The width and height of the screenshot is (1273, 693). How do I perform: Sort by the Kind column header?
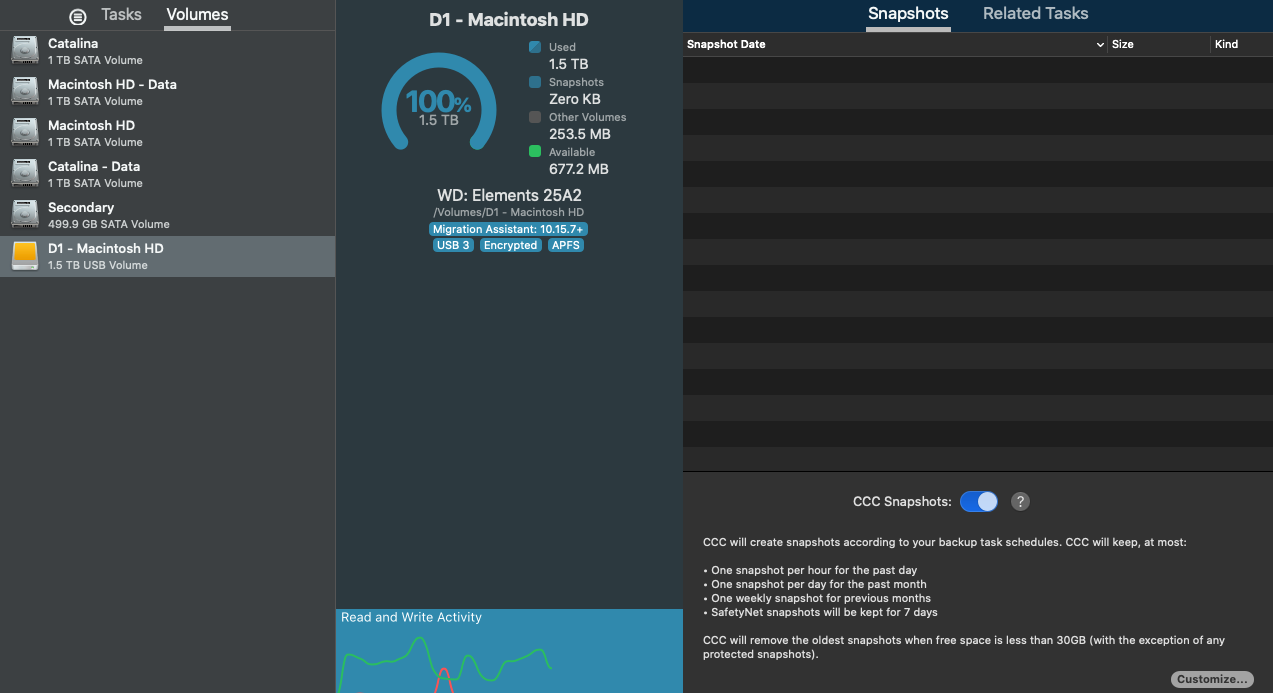1241,44
